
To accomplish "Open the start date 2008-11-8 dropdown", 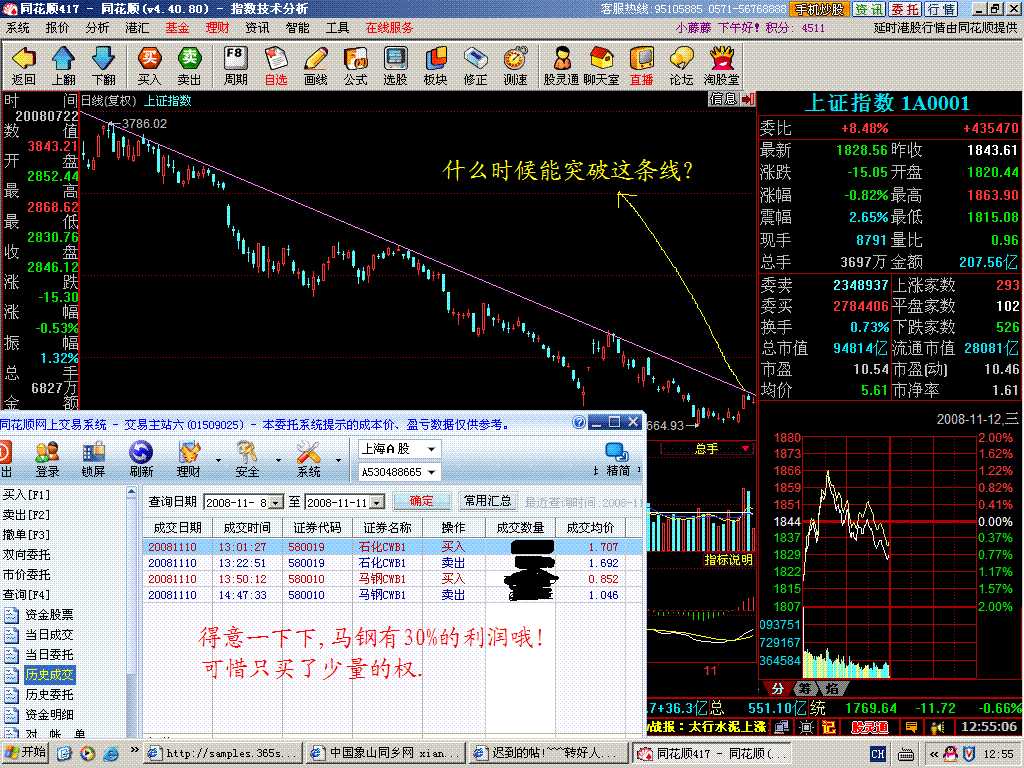I will click(276, 503).
